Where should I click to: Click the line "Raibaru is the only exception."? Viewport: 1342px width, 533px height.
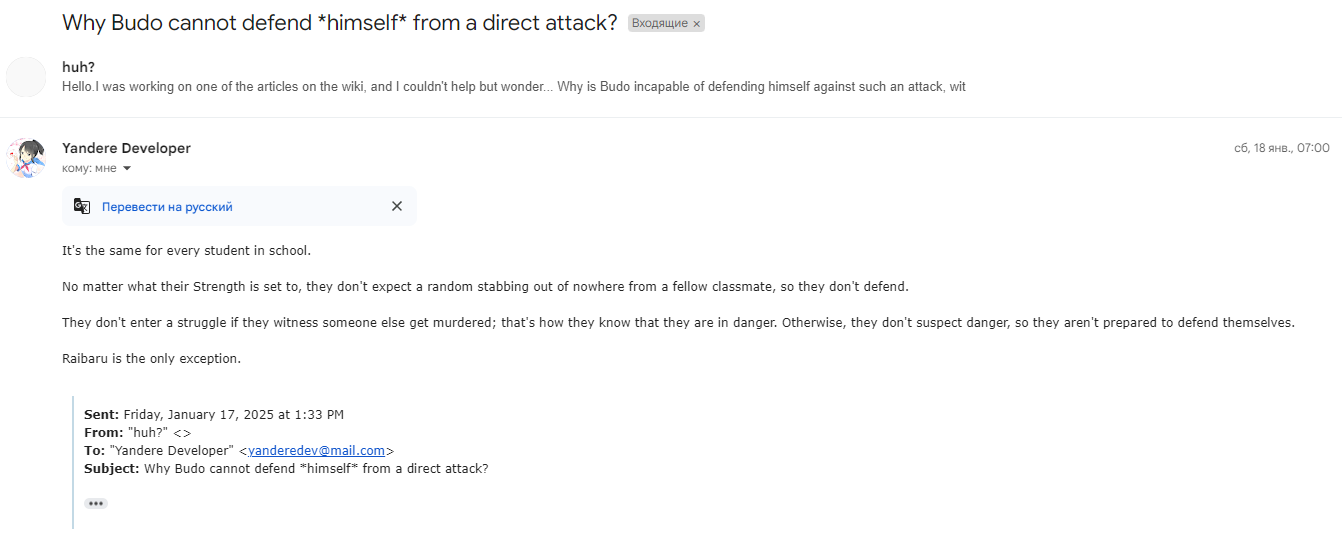pyautogui.click(x=151, y=358)
